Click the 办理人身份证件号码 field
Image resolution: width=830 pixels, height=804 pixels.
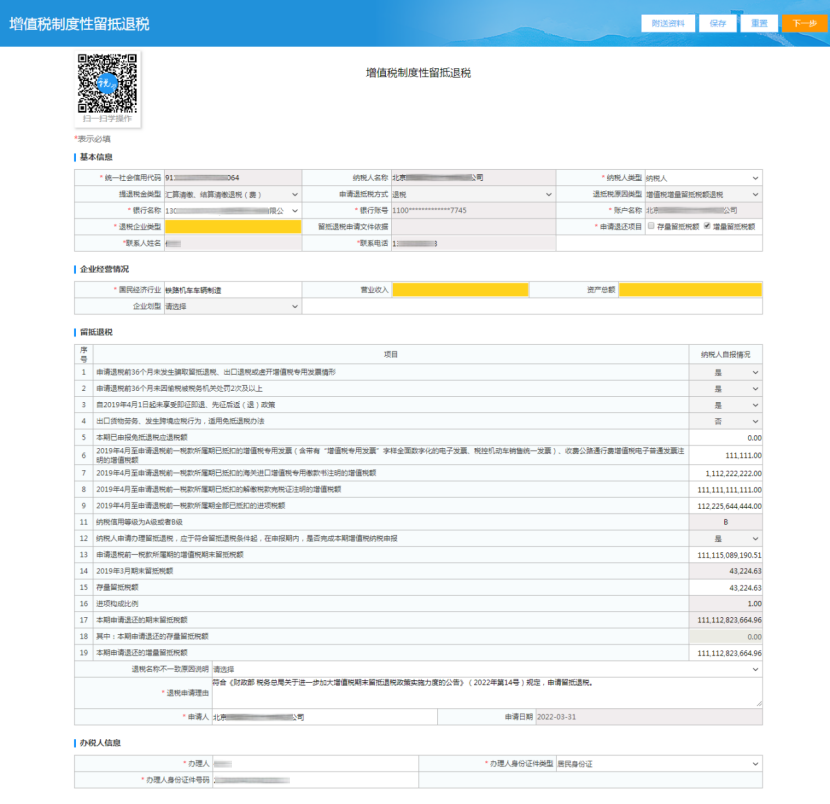click(x=315, y=780)
